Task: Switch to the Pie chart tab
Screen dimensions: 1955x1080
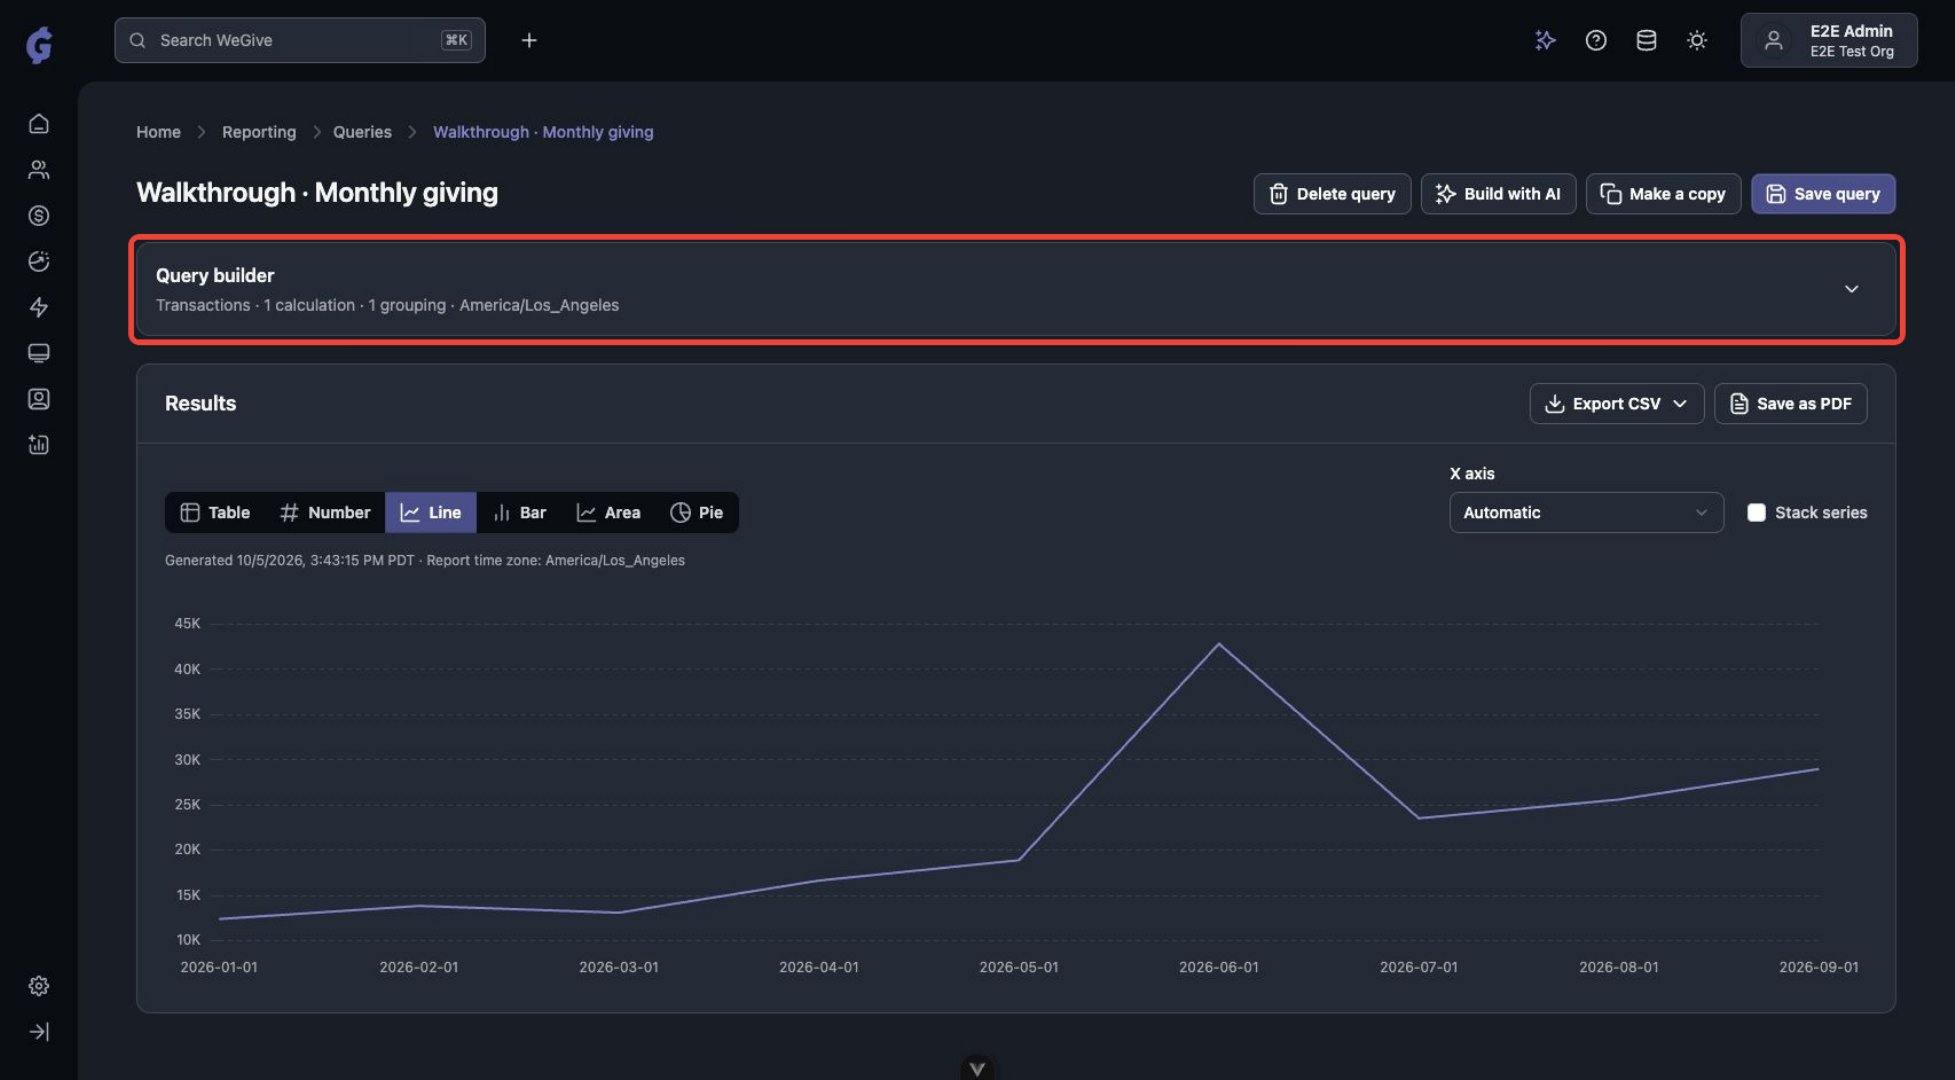Action: 697,512
